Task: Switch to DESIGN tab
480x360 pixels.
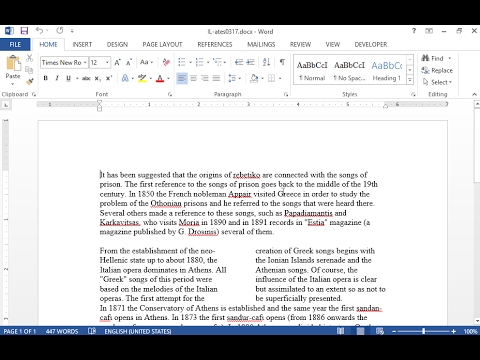Action: pos(117,44)
